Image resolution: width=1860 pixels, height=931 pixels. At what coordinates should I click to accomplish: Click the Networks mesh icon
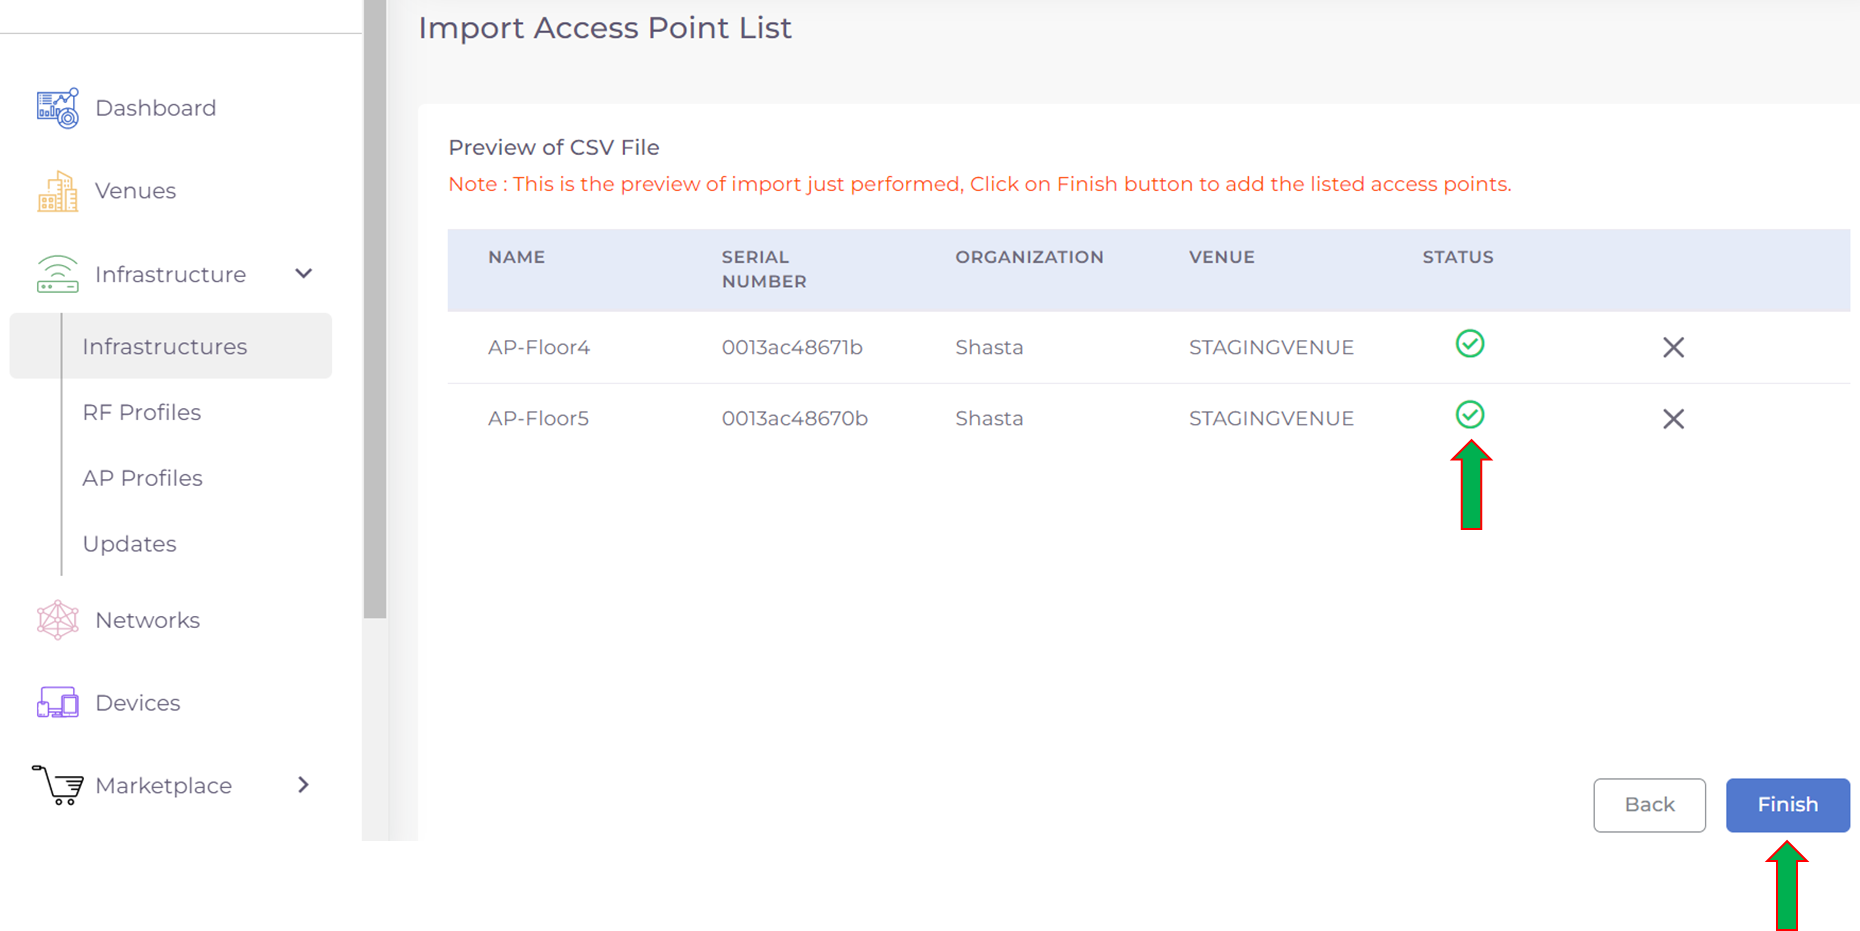[57, 620]
